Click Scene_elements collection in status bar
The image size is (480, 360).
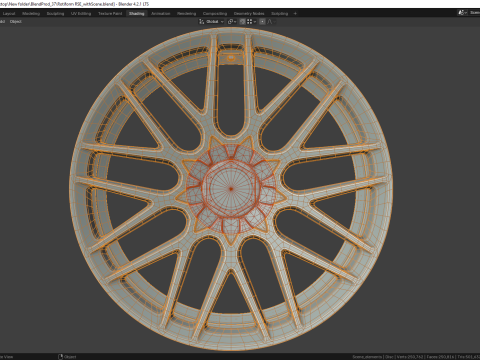click(367, 357)
